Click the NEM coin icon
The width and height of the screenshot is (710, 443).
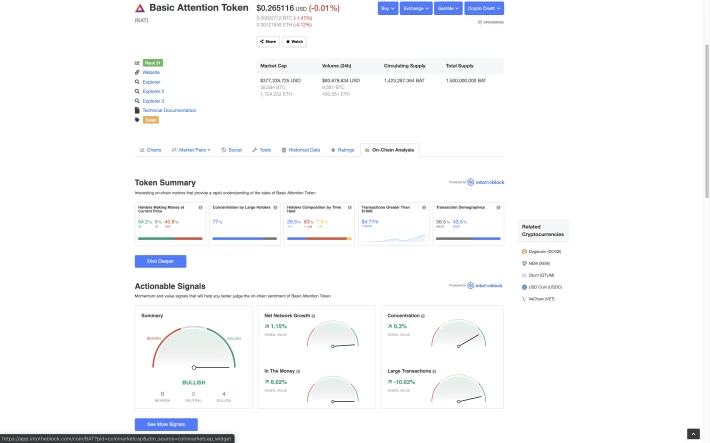tap(524, 263)
